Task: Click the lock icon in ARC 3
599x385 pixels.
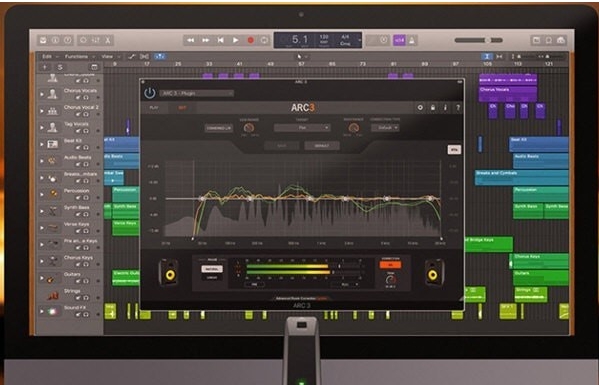Action: point(433,108)
